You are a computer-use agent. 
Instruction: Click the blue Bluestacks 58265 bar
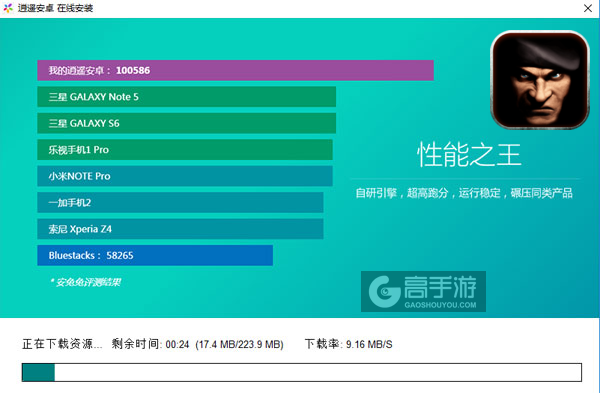tap(155, 255)
